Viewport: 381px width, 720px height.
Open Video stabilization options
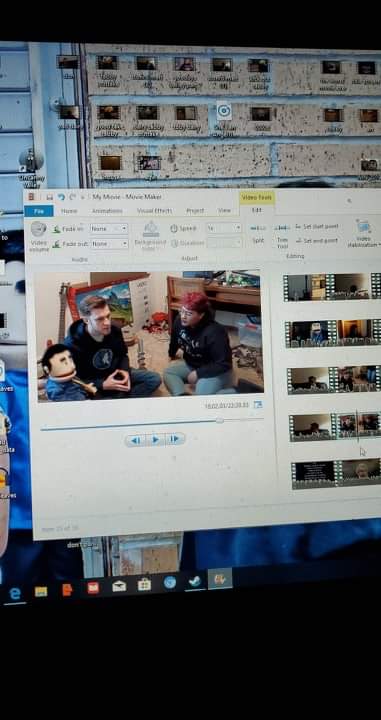coord(364,234)
